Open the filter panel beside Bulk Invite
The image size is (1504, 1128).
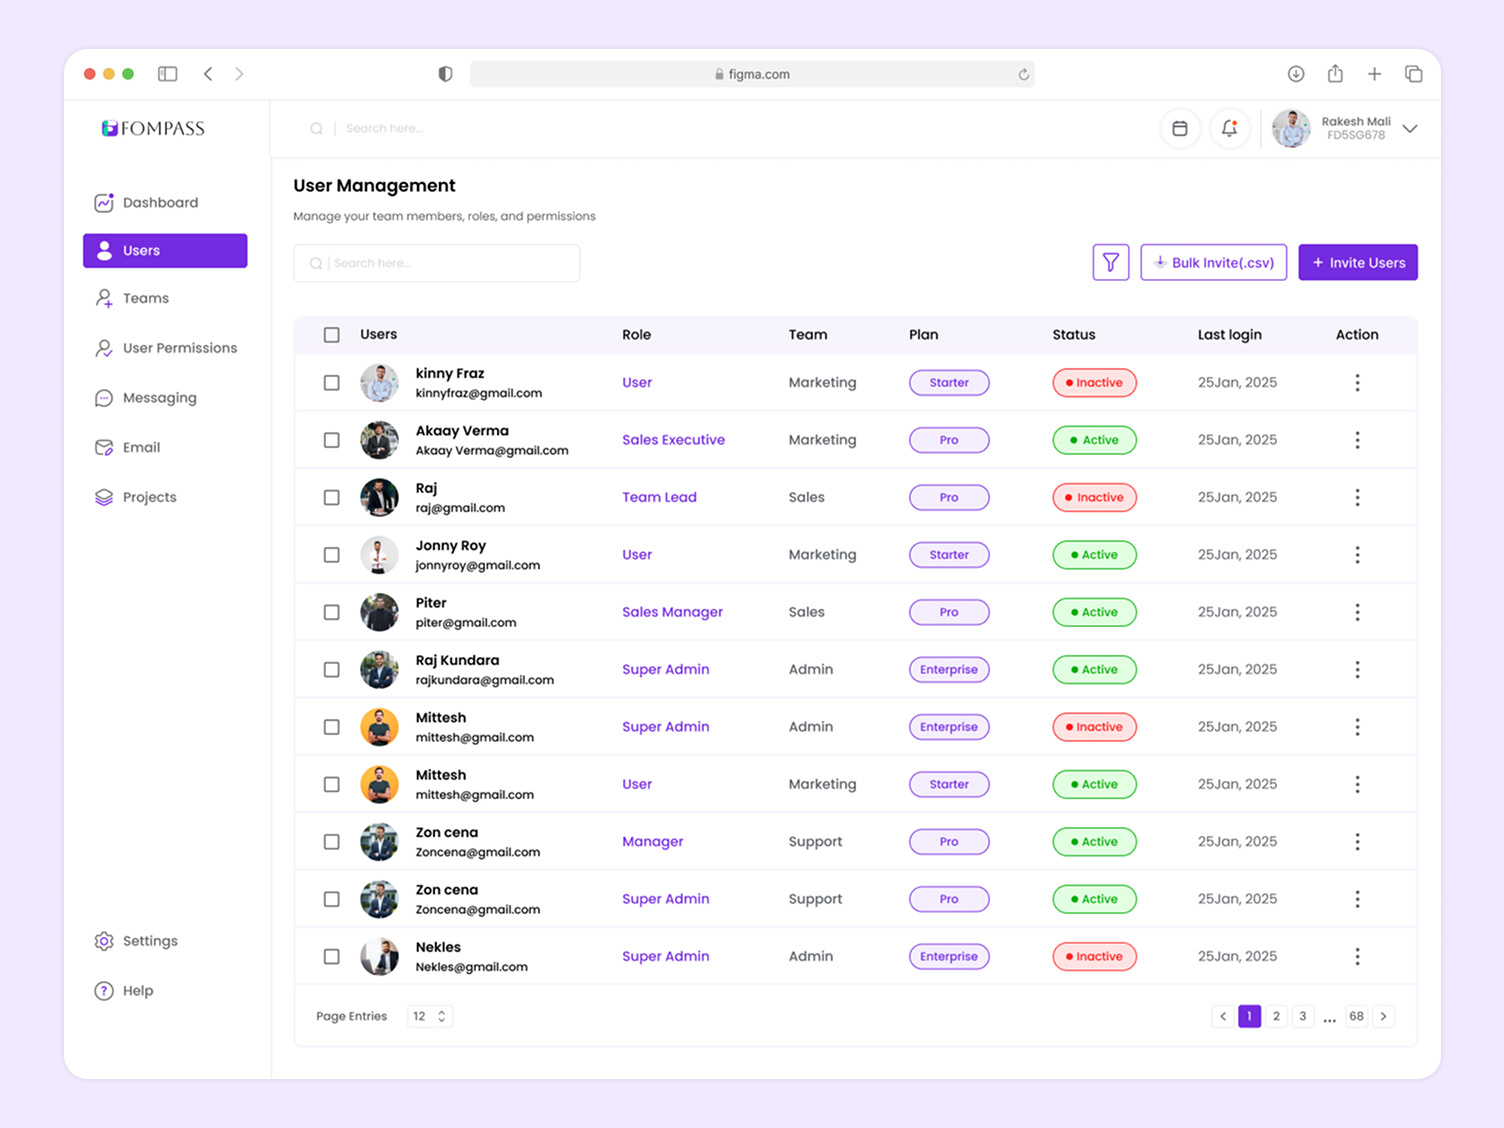[1110, 262]
